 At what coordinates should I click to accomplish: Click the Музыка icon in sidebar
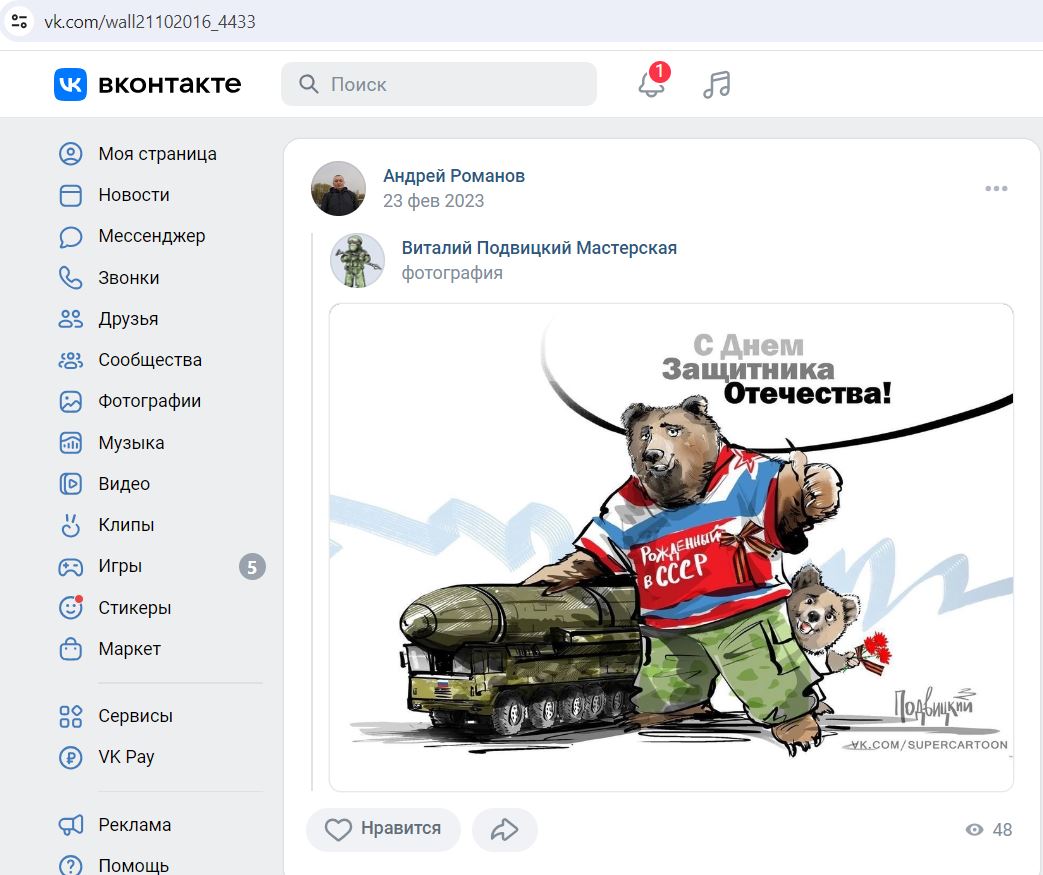(71, 442)
